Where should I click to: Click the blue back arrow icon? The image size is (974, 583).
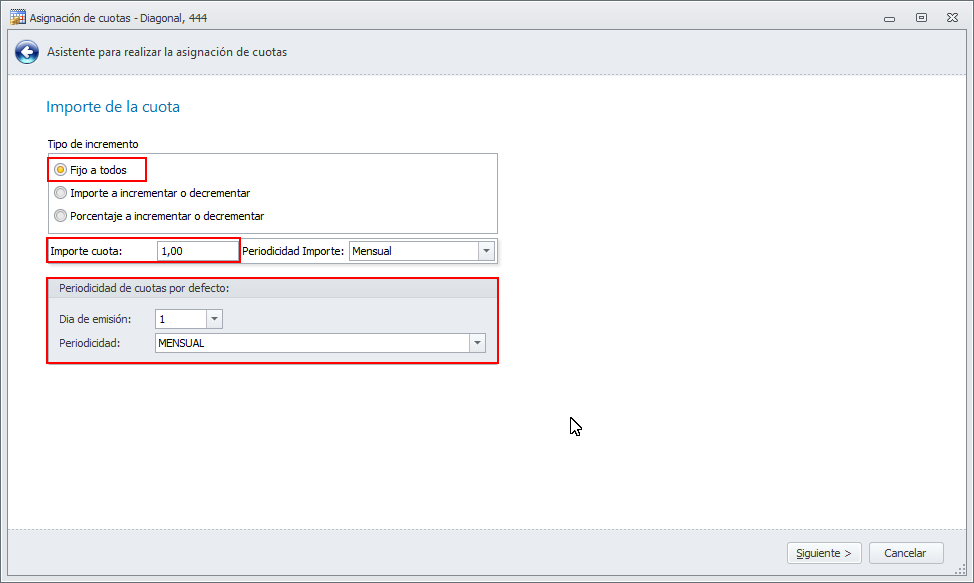pyautogui.click(x=27, y=52)
